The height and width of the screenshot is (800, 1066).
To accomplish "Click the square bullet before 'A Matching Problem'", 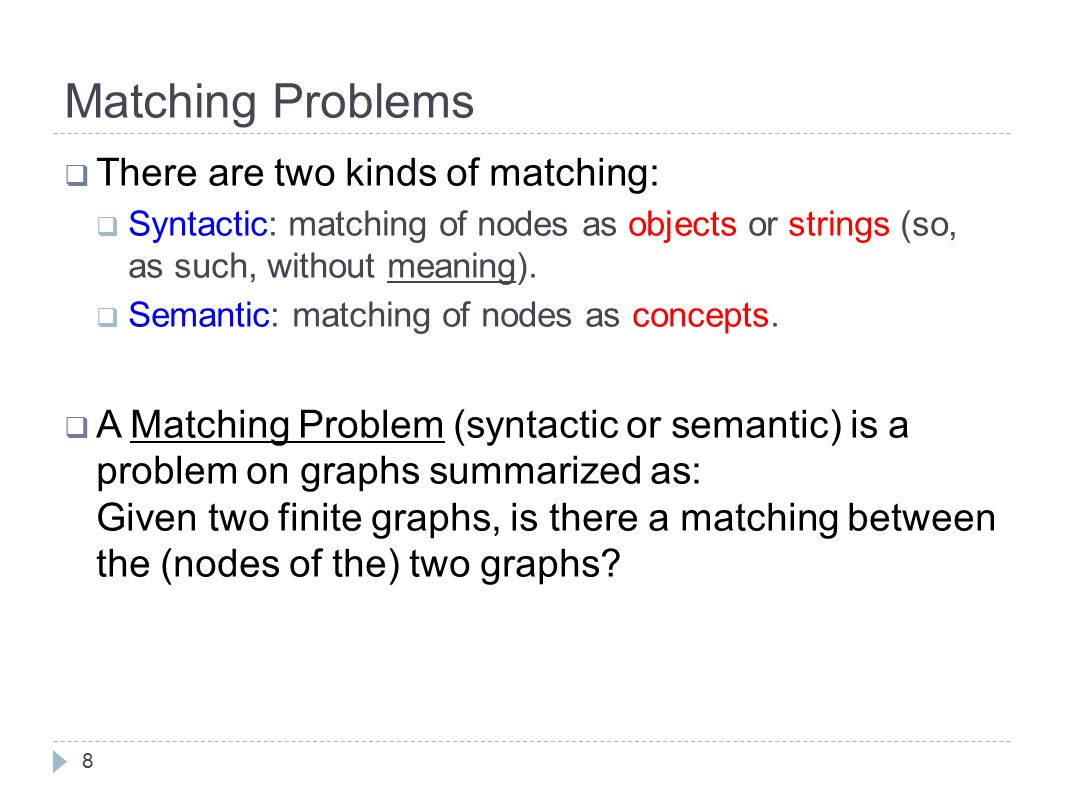I will coord(76,428).
